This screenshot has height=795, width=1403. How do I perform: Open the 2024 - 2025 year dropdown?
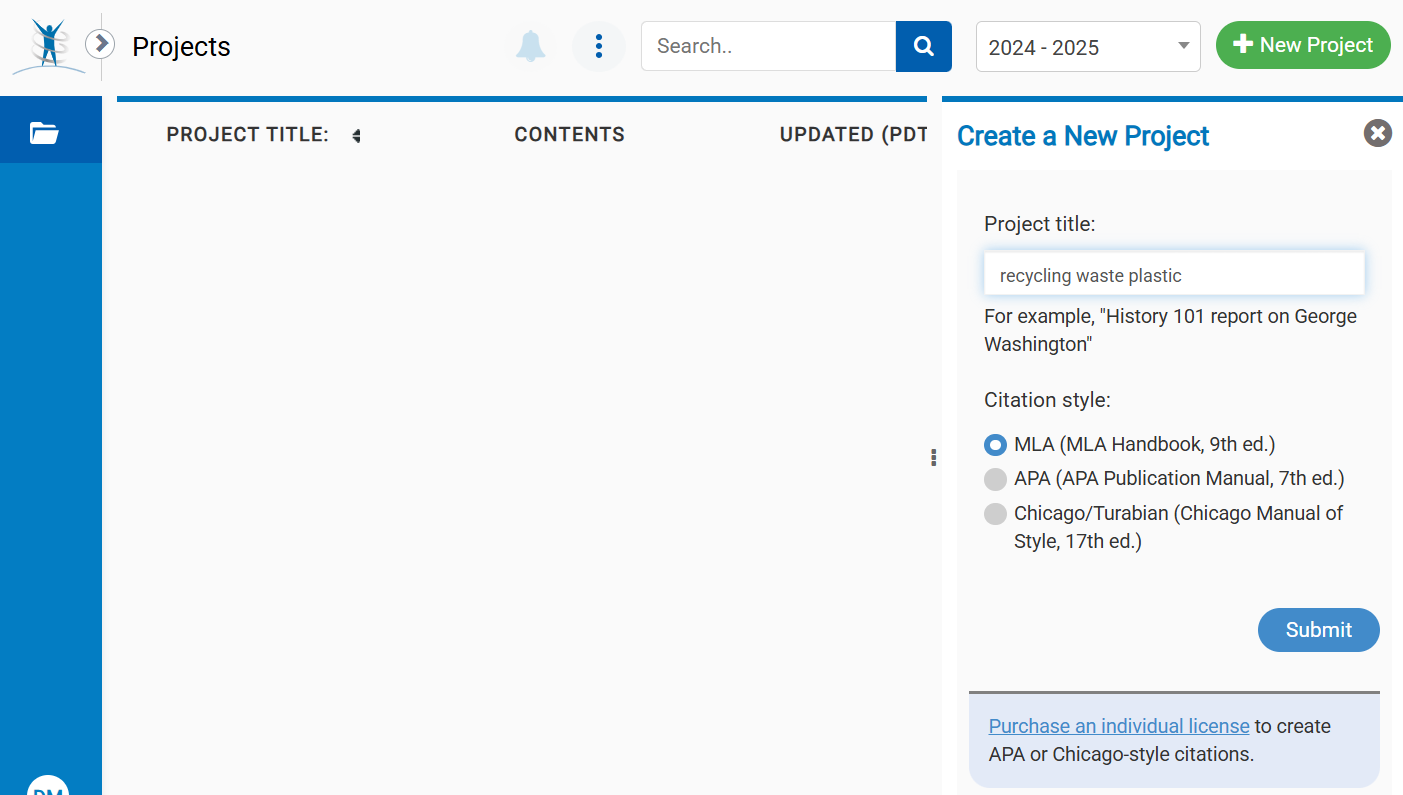click(1087, 47)
